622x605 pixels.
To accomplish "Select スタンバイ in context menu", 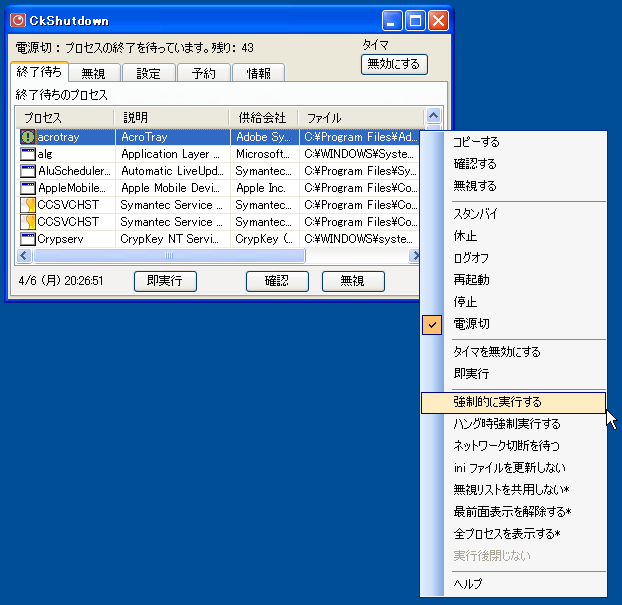I will (513, 214).
